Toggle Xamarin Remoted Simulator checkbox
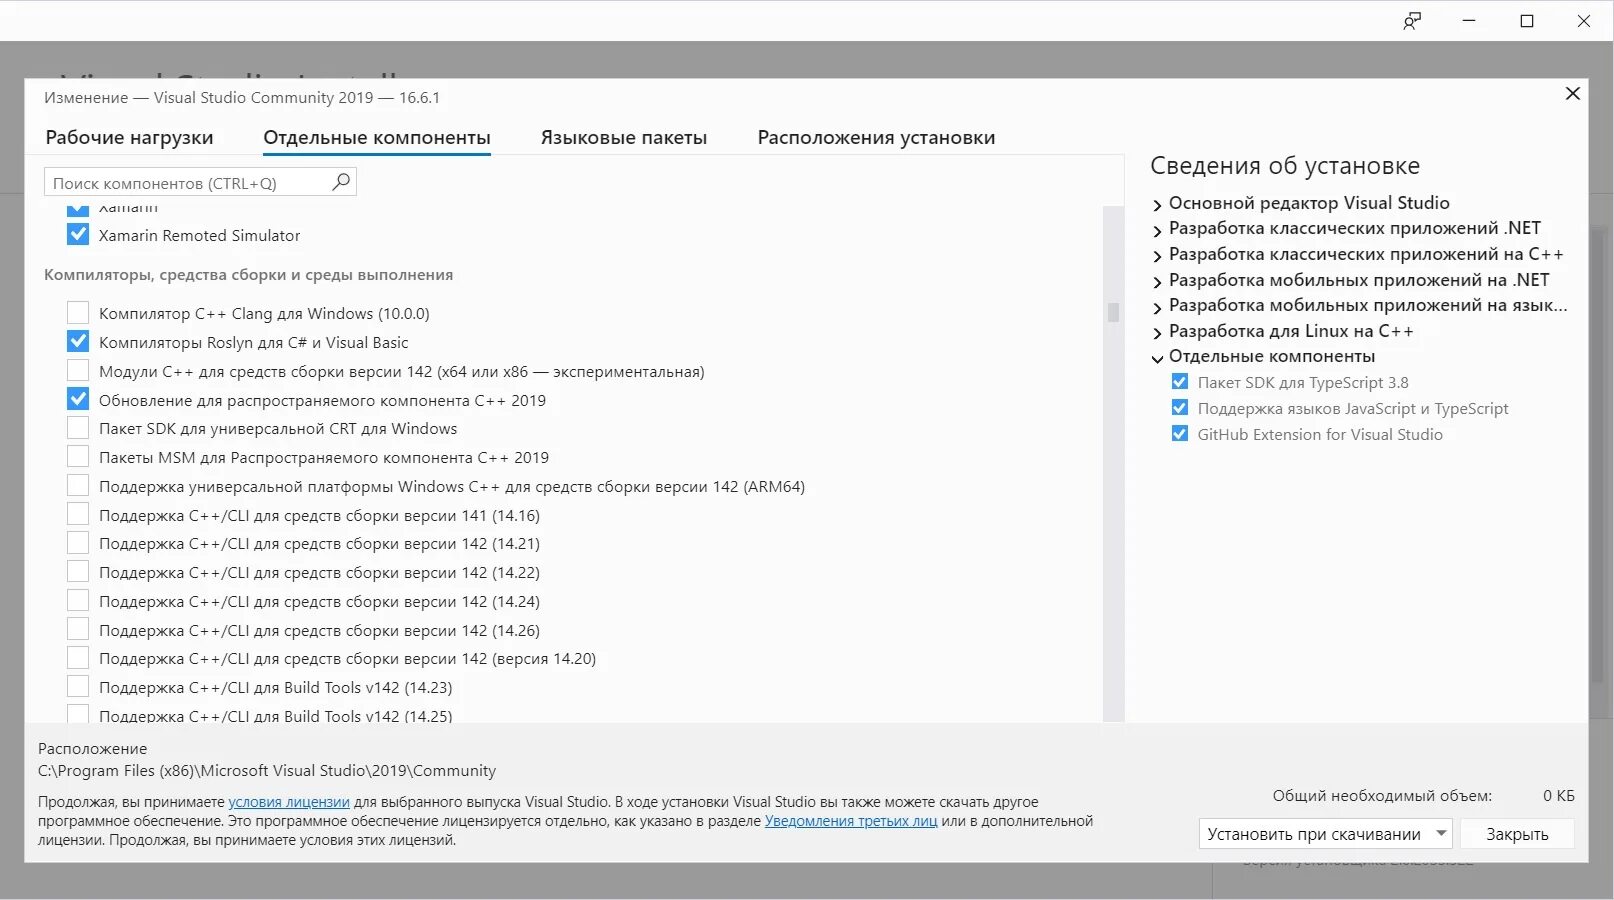 78,235
